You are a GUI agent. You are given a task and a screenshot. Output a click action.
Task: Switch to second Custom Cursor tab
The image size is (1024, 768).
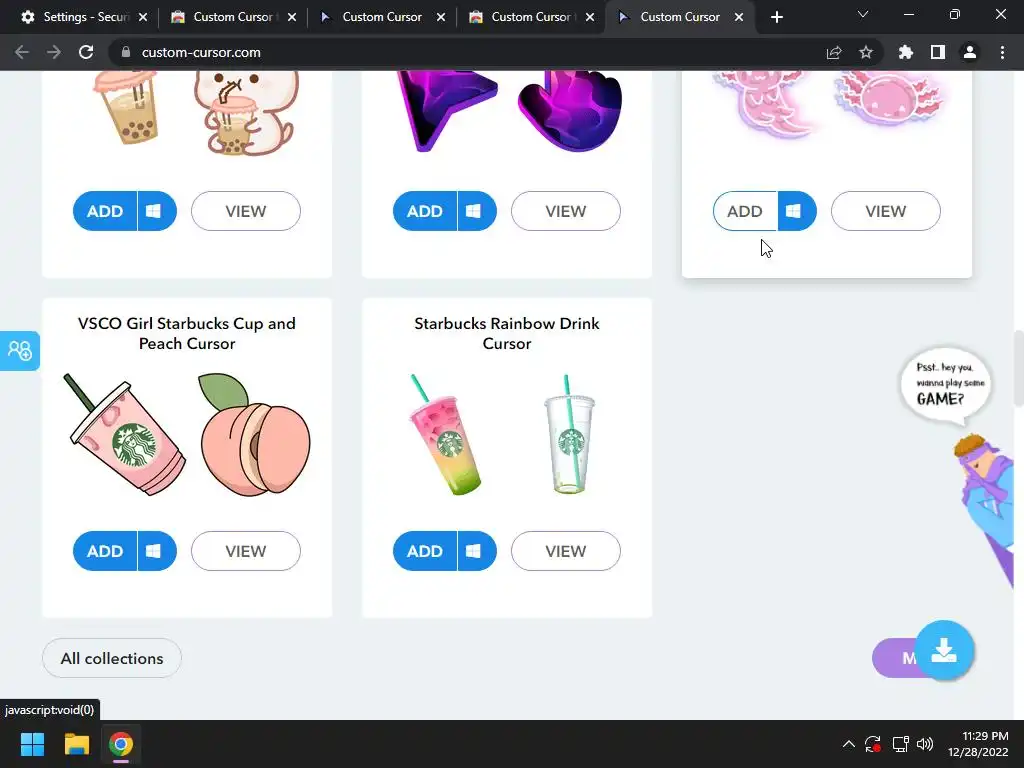[233, 17]
